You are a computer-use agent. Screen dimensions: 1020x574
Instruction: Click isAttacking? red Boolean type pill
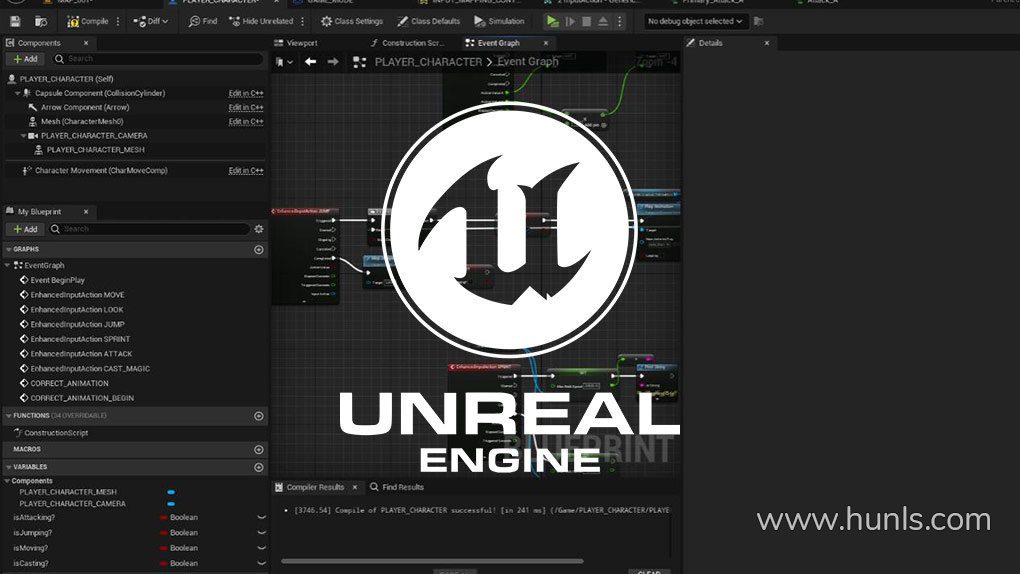[164, 518]
